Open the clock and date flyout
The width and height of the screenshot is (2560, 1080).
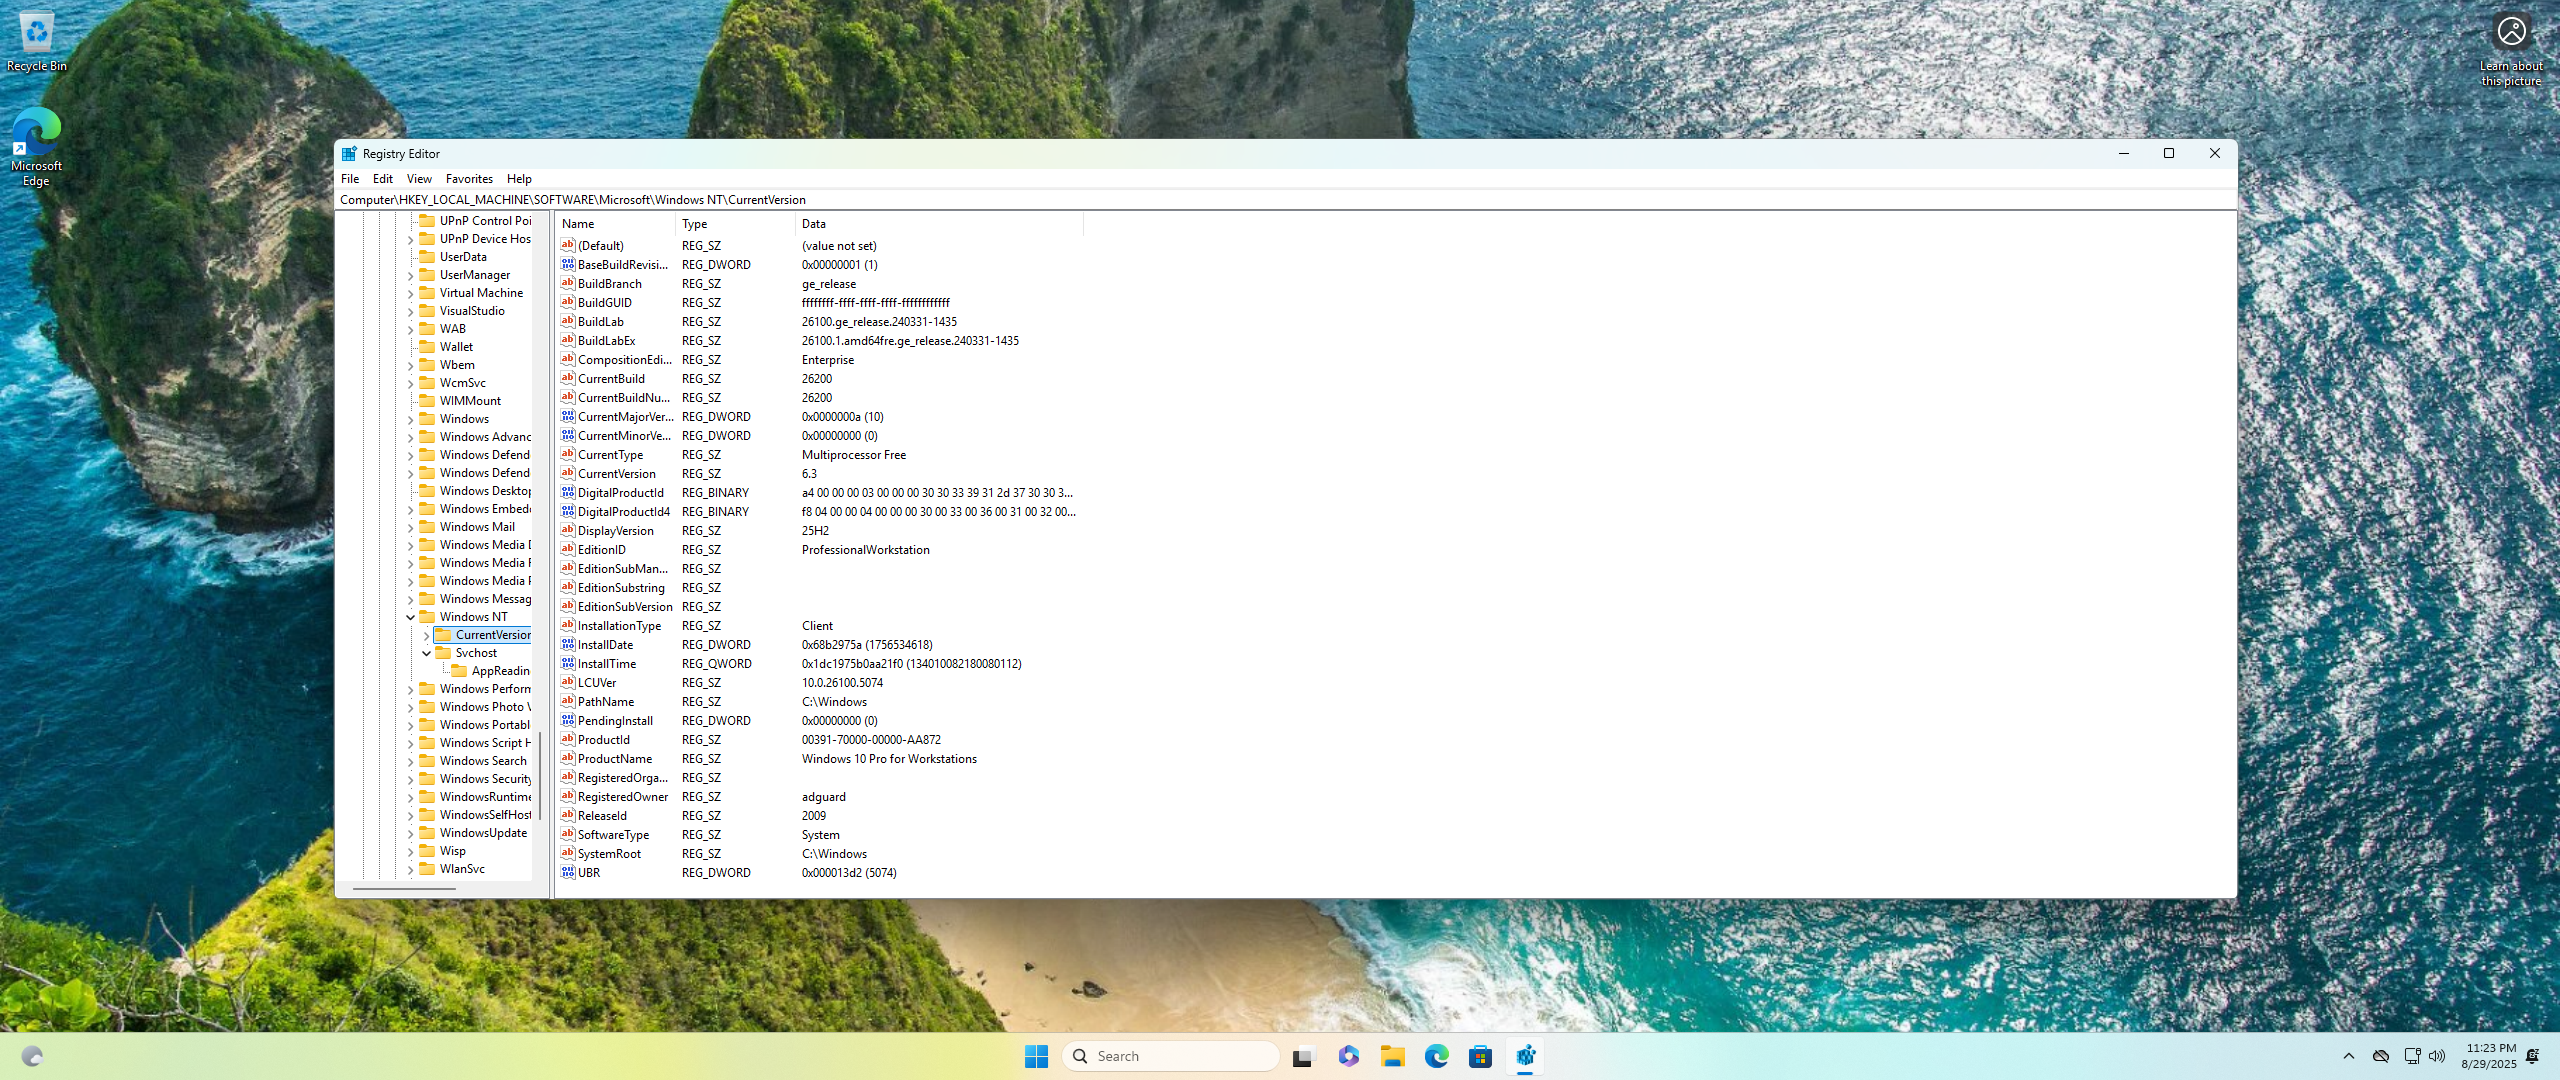click(x=2489, y=1056)
